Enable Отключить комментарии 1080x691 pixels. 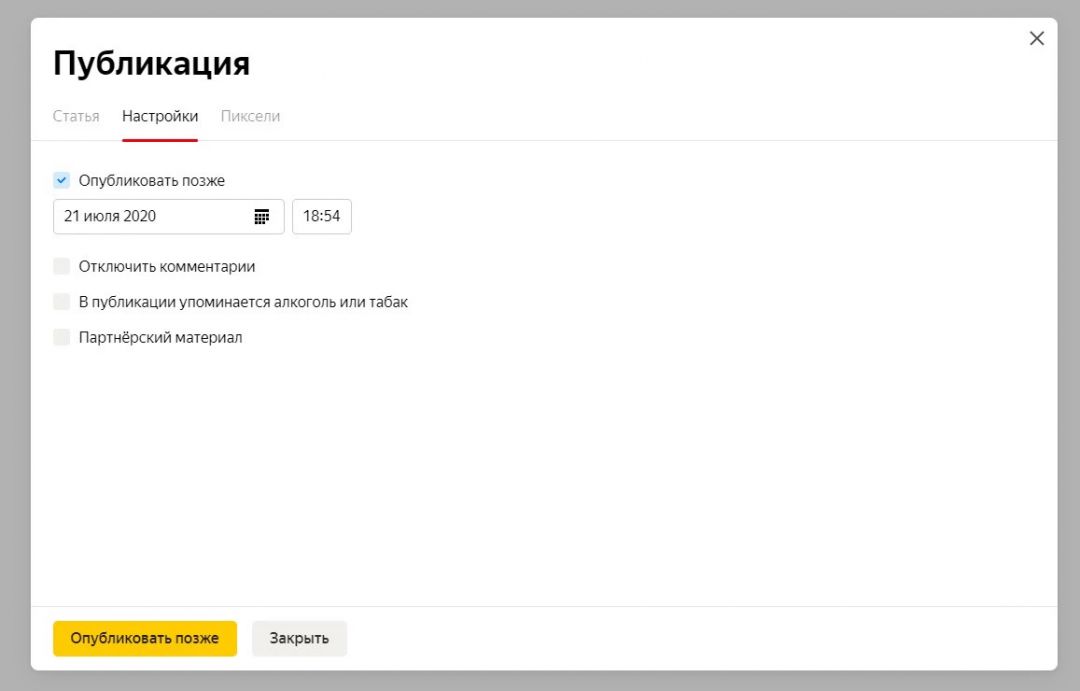click(x=61, y=266)
